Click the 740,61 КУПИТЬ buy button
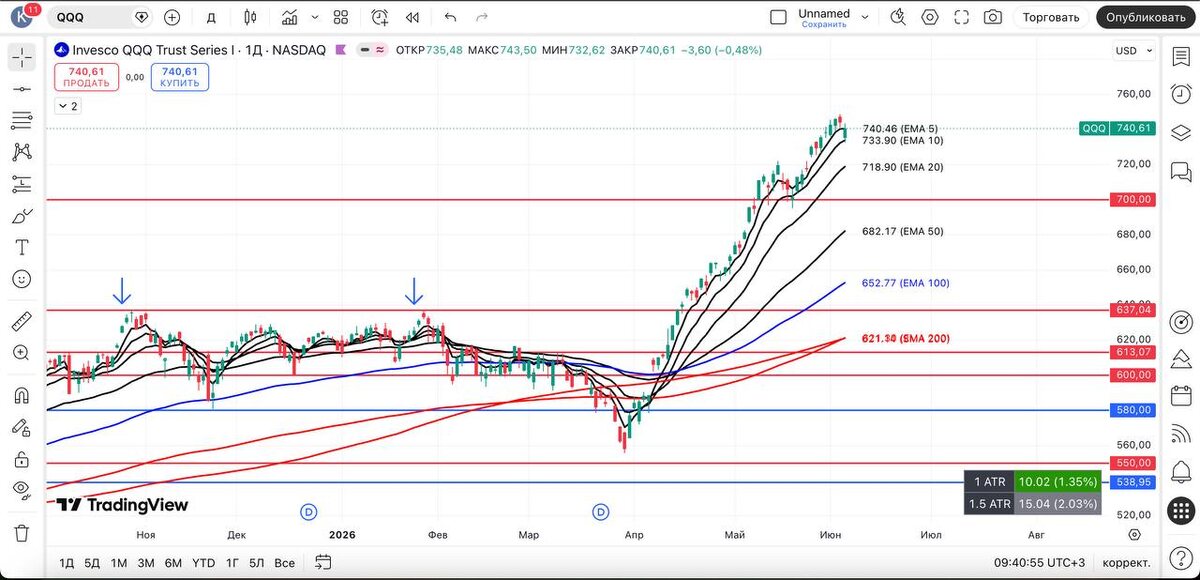The height and width of the screenshot is (580, 1200). click(x=180, y=77)
